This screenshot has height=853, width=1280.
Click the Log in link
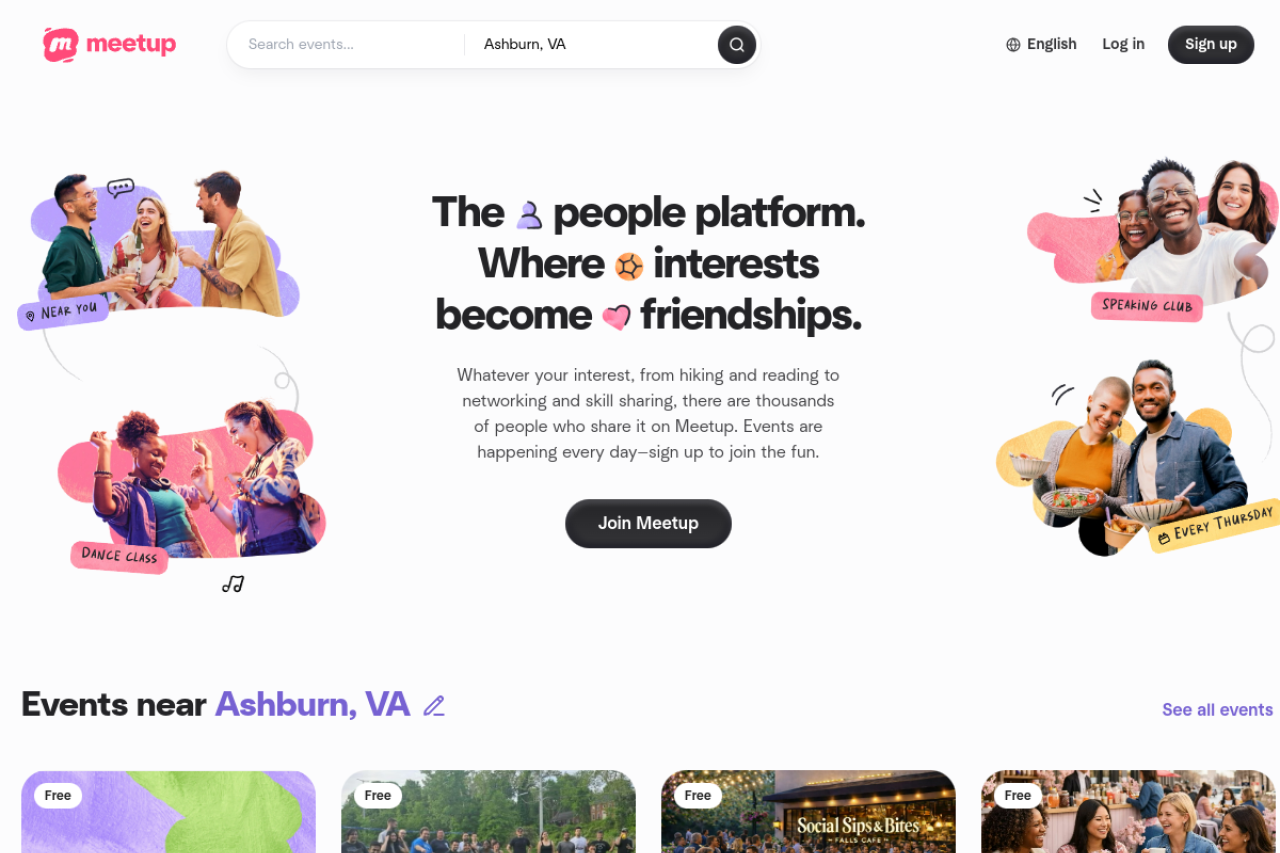tap(1123, 44)
